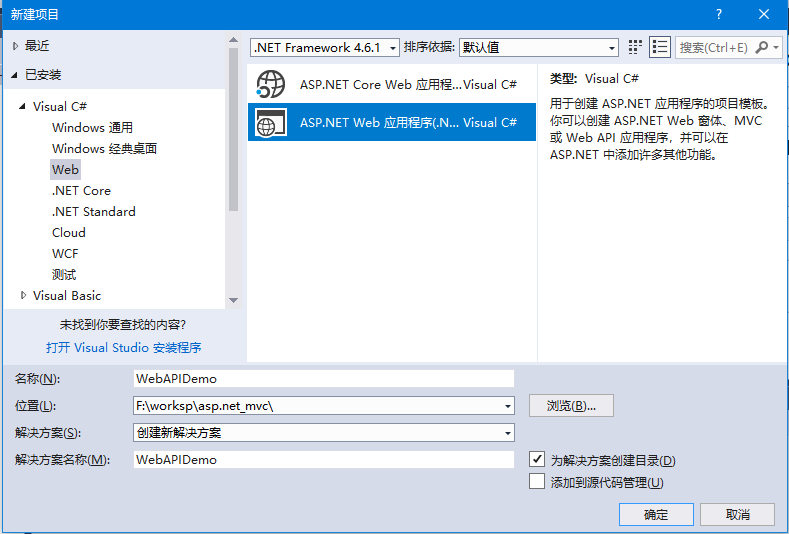Switch to small icons grid view
This screenshot has height=534, width=789.
click(x=635, y=47)
